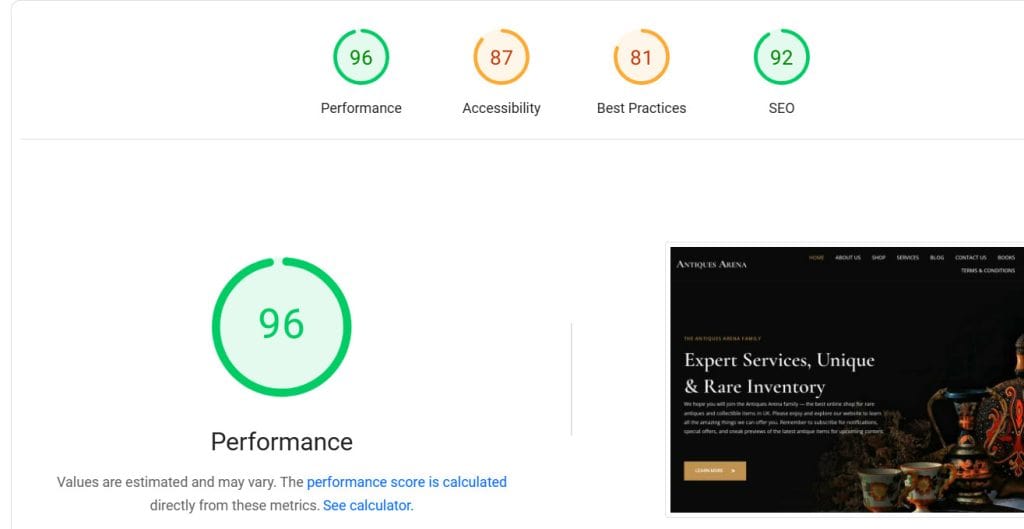Follow the "See calculator" link

367,506
